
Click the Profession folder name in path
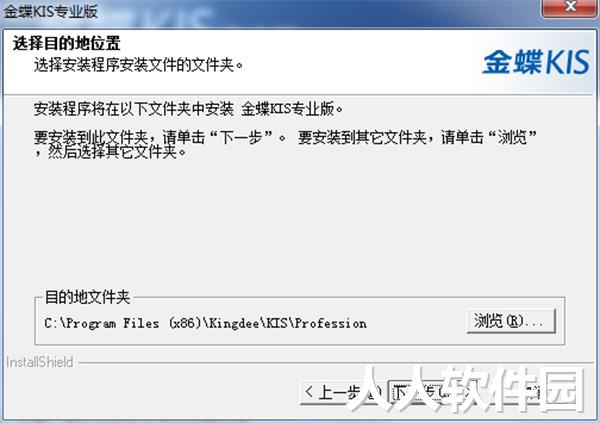tap(331, 323)
